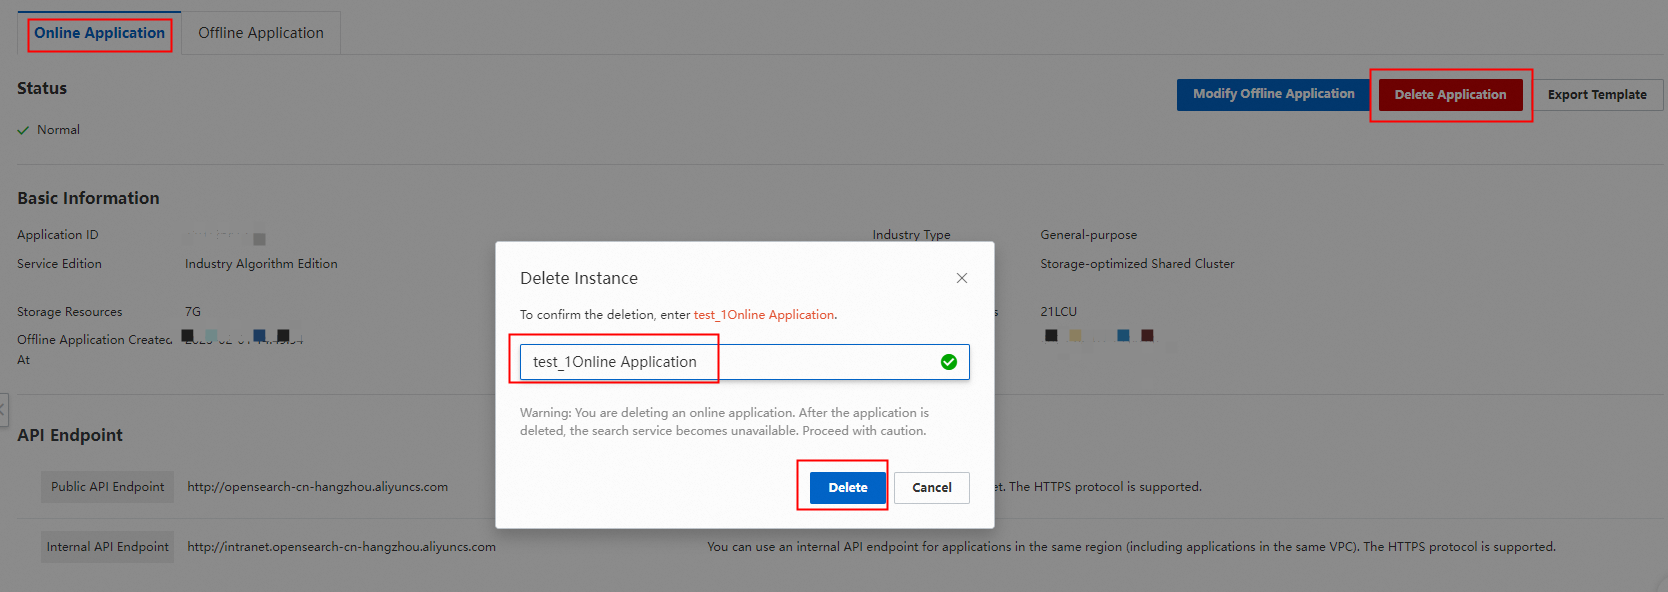Click the Internal API Endpoint label

coord(107,547)
